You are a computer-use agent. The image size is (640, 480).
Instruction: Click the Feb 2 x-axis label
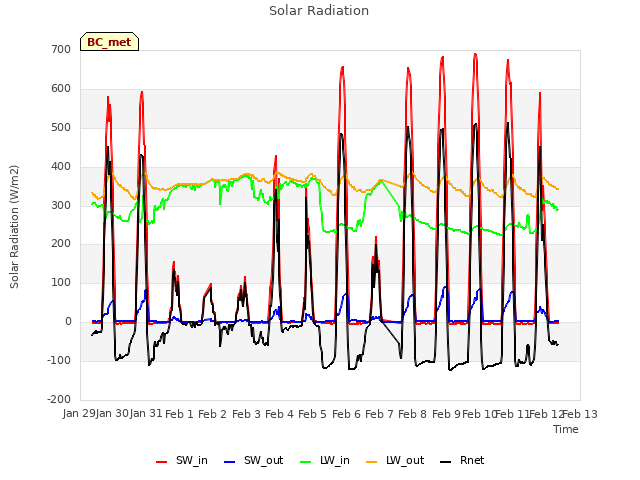[x=212, y=414]
